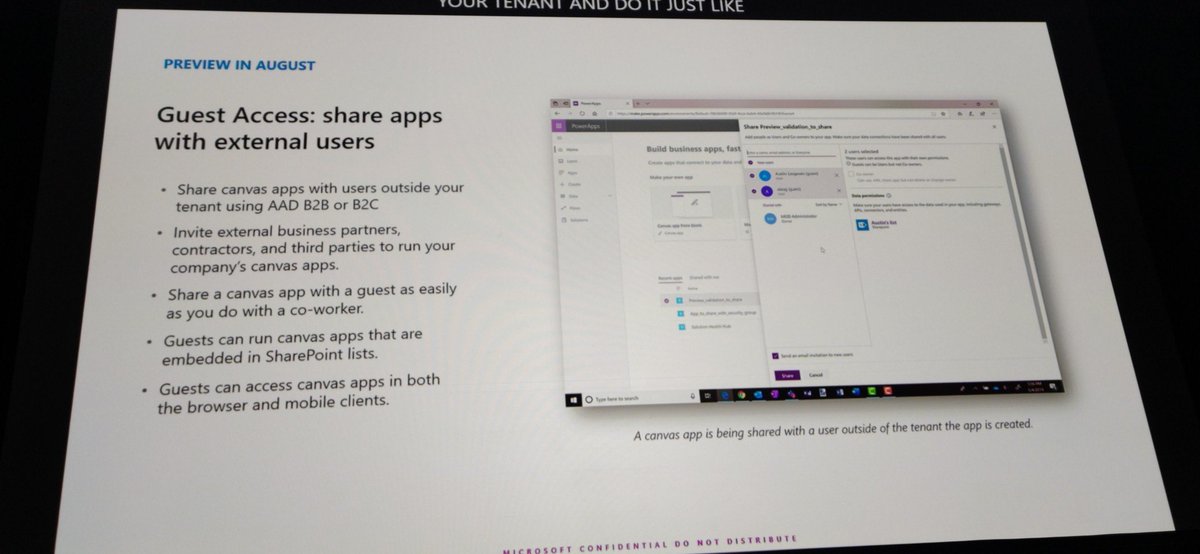Select the AADB Administrator owner entry
The width and height of the screenshot is (1200, 554).
point(791,218)
